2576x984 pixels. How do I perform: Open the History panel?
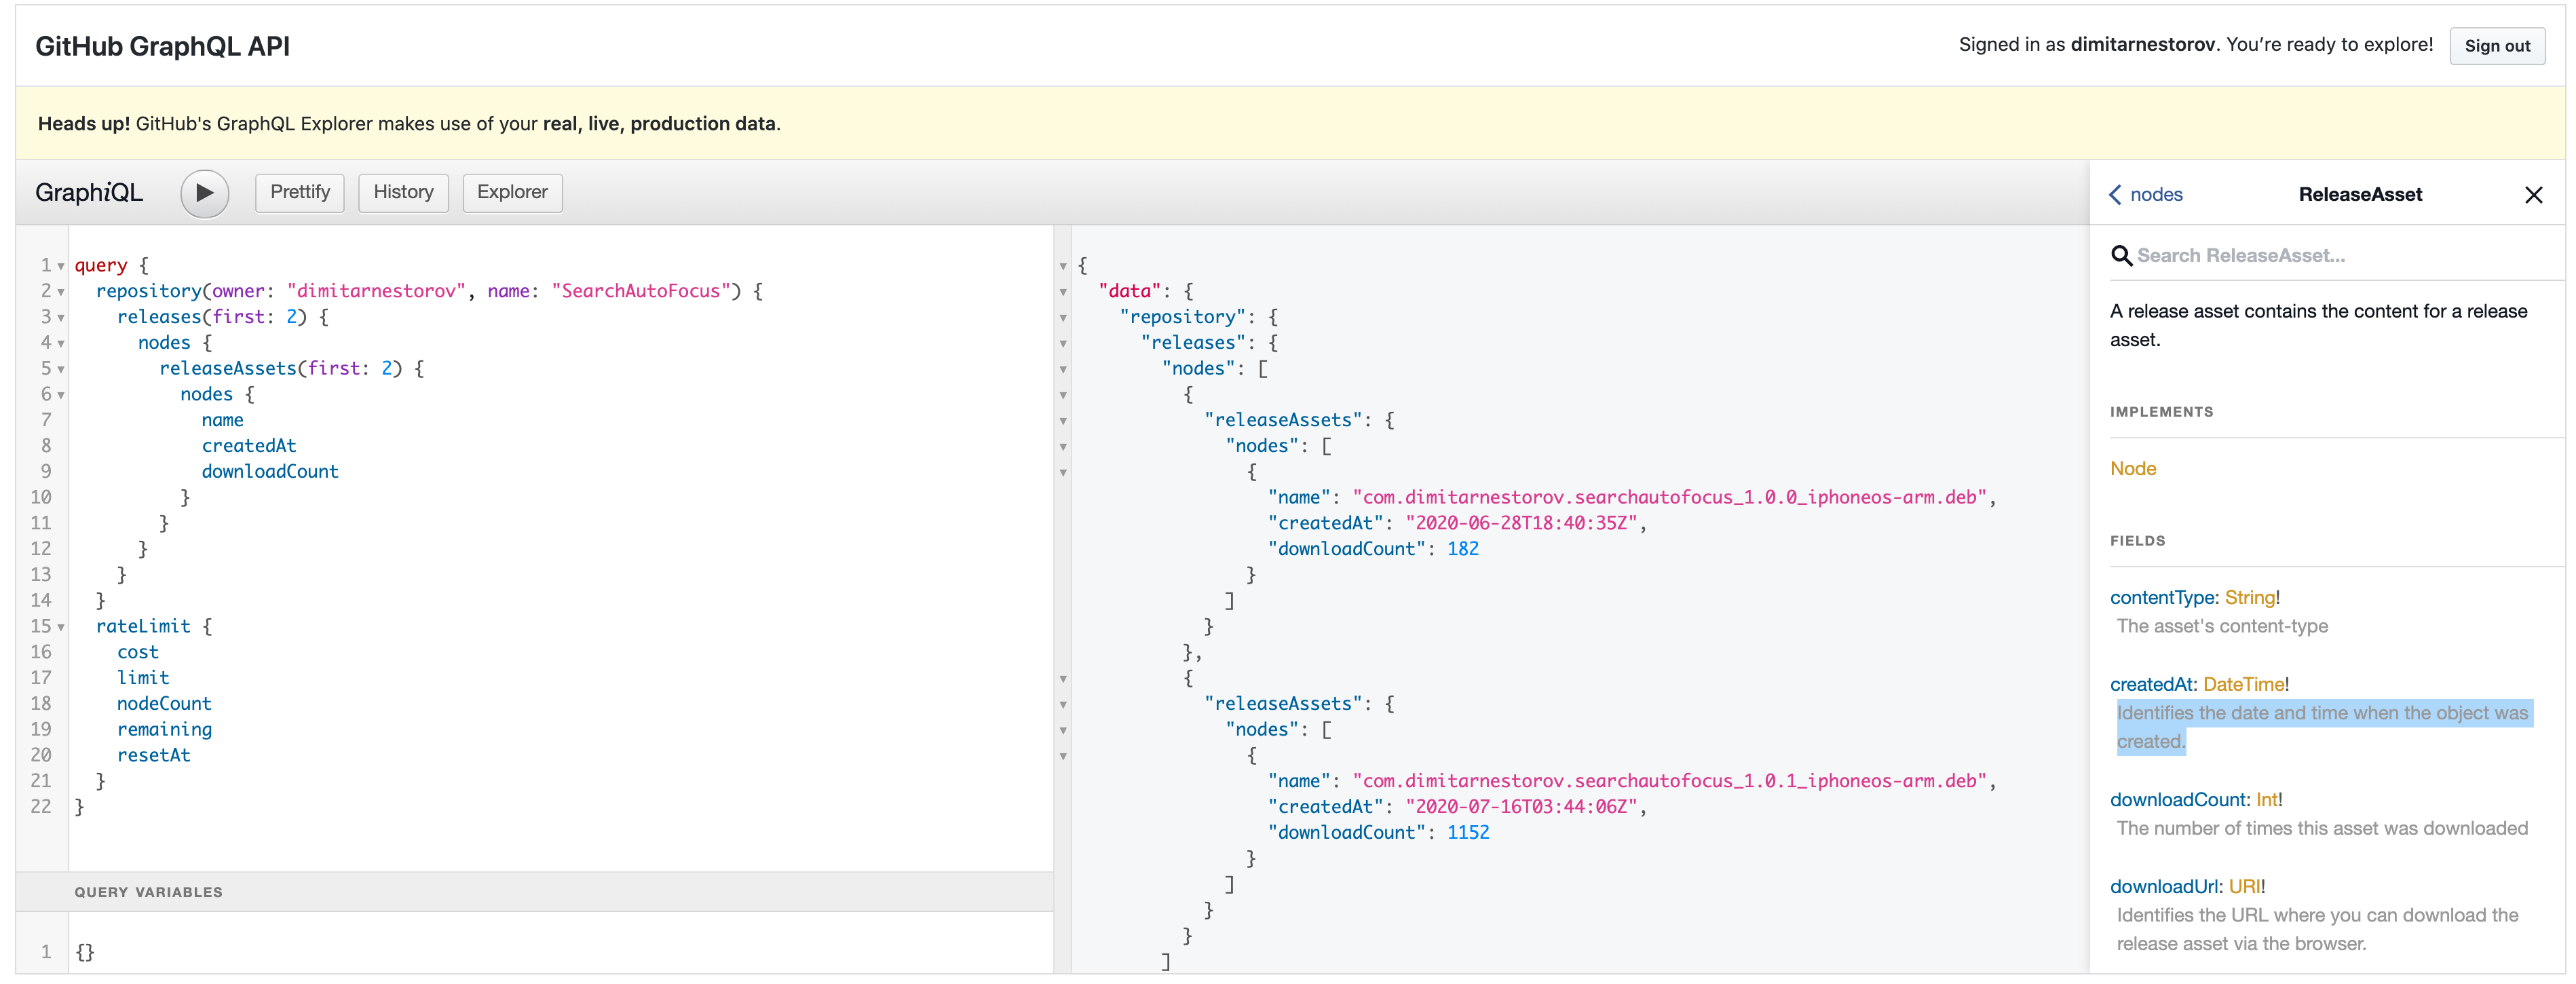tap(403, 193)
